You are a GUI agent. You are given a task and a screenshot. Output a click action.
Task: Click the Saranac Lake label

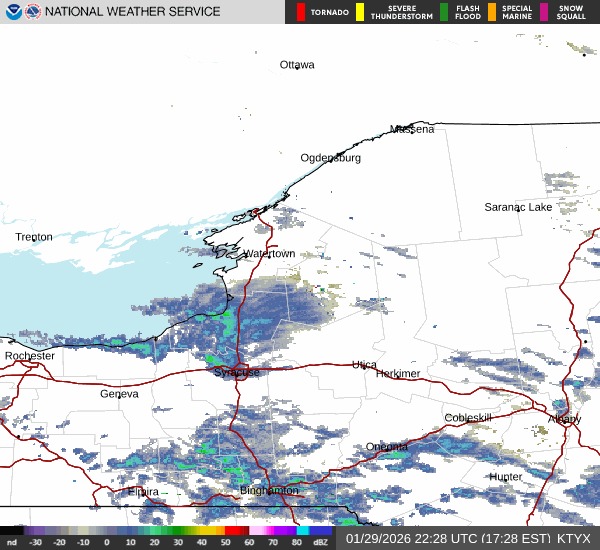coord(518,207)
